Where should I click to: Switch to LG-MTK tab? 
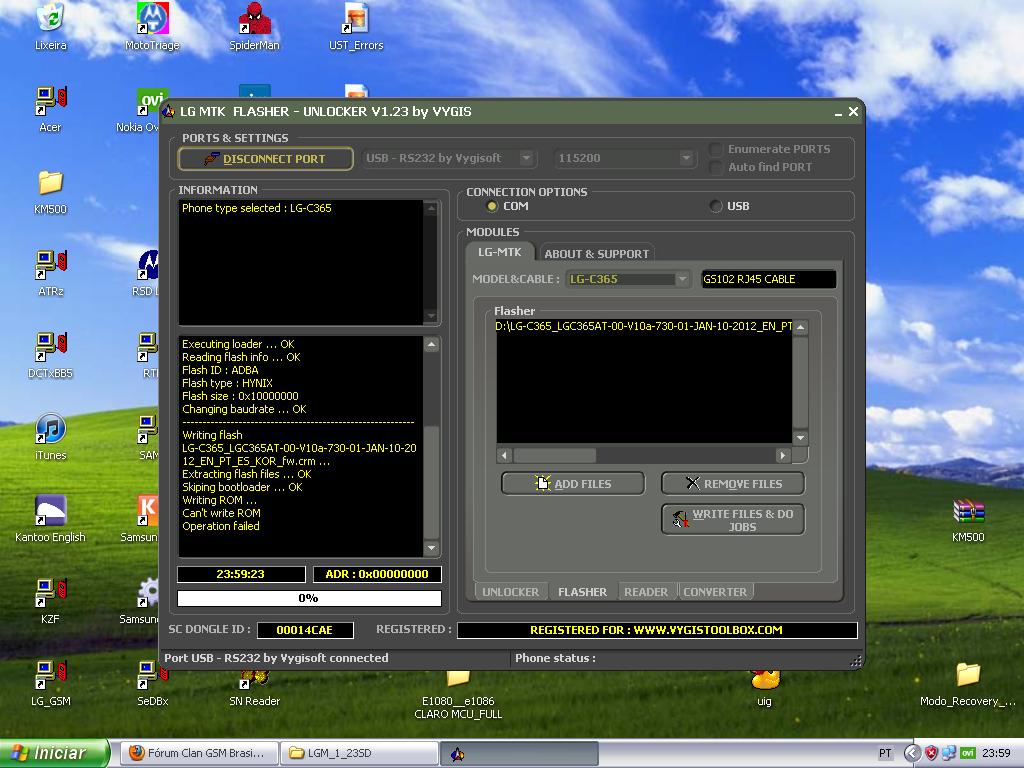point(500,252)
